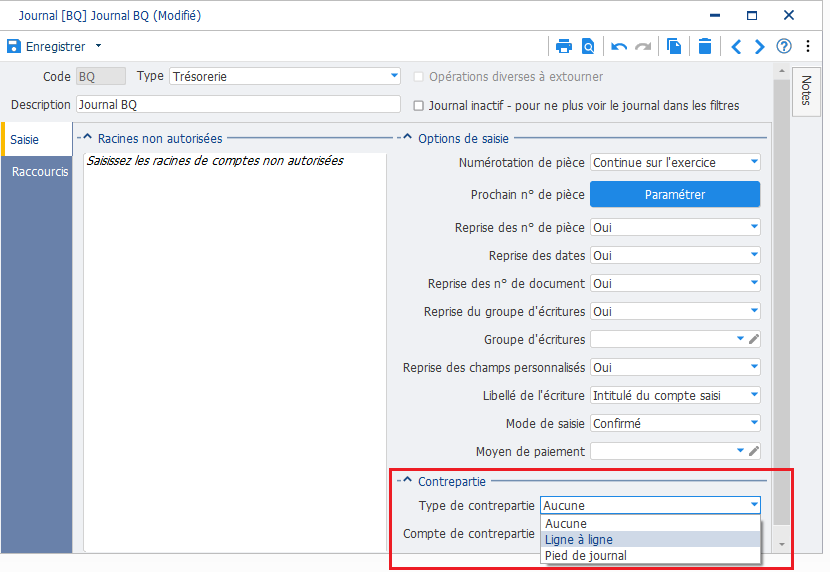The height and width of the screenshot is (572, 830).
Task: Edit Moyen de paiement pencil icon
Action: pos(754,451)
